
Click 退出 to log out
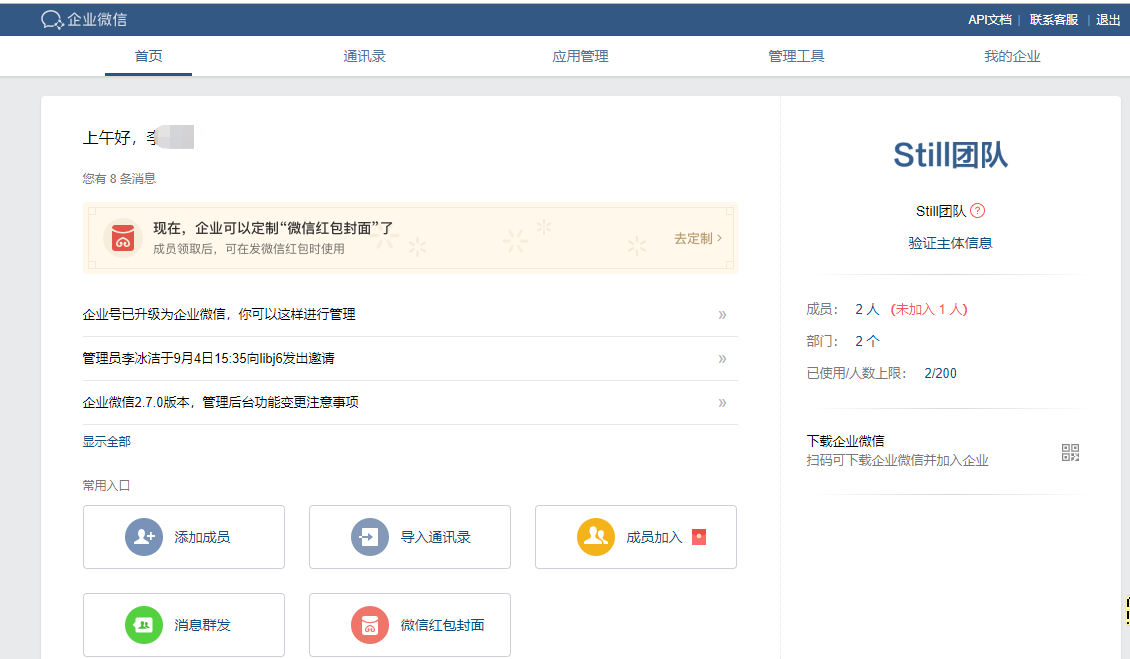(x=1108, y=19)
